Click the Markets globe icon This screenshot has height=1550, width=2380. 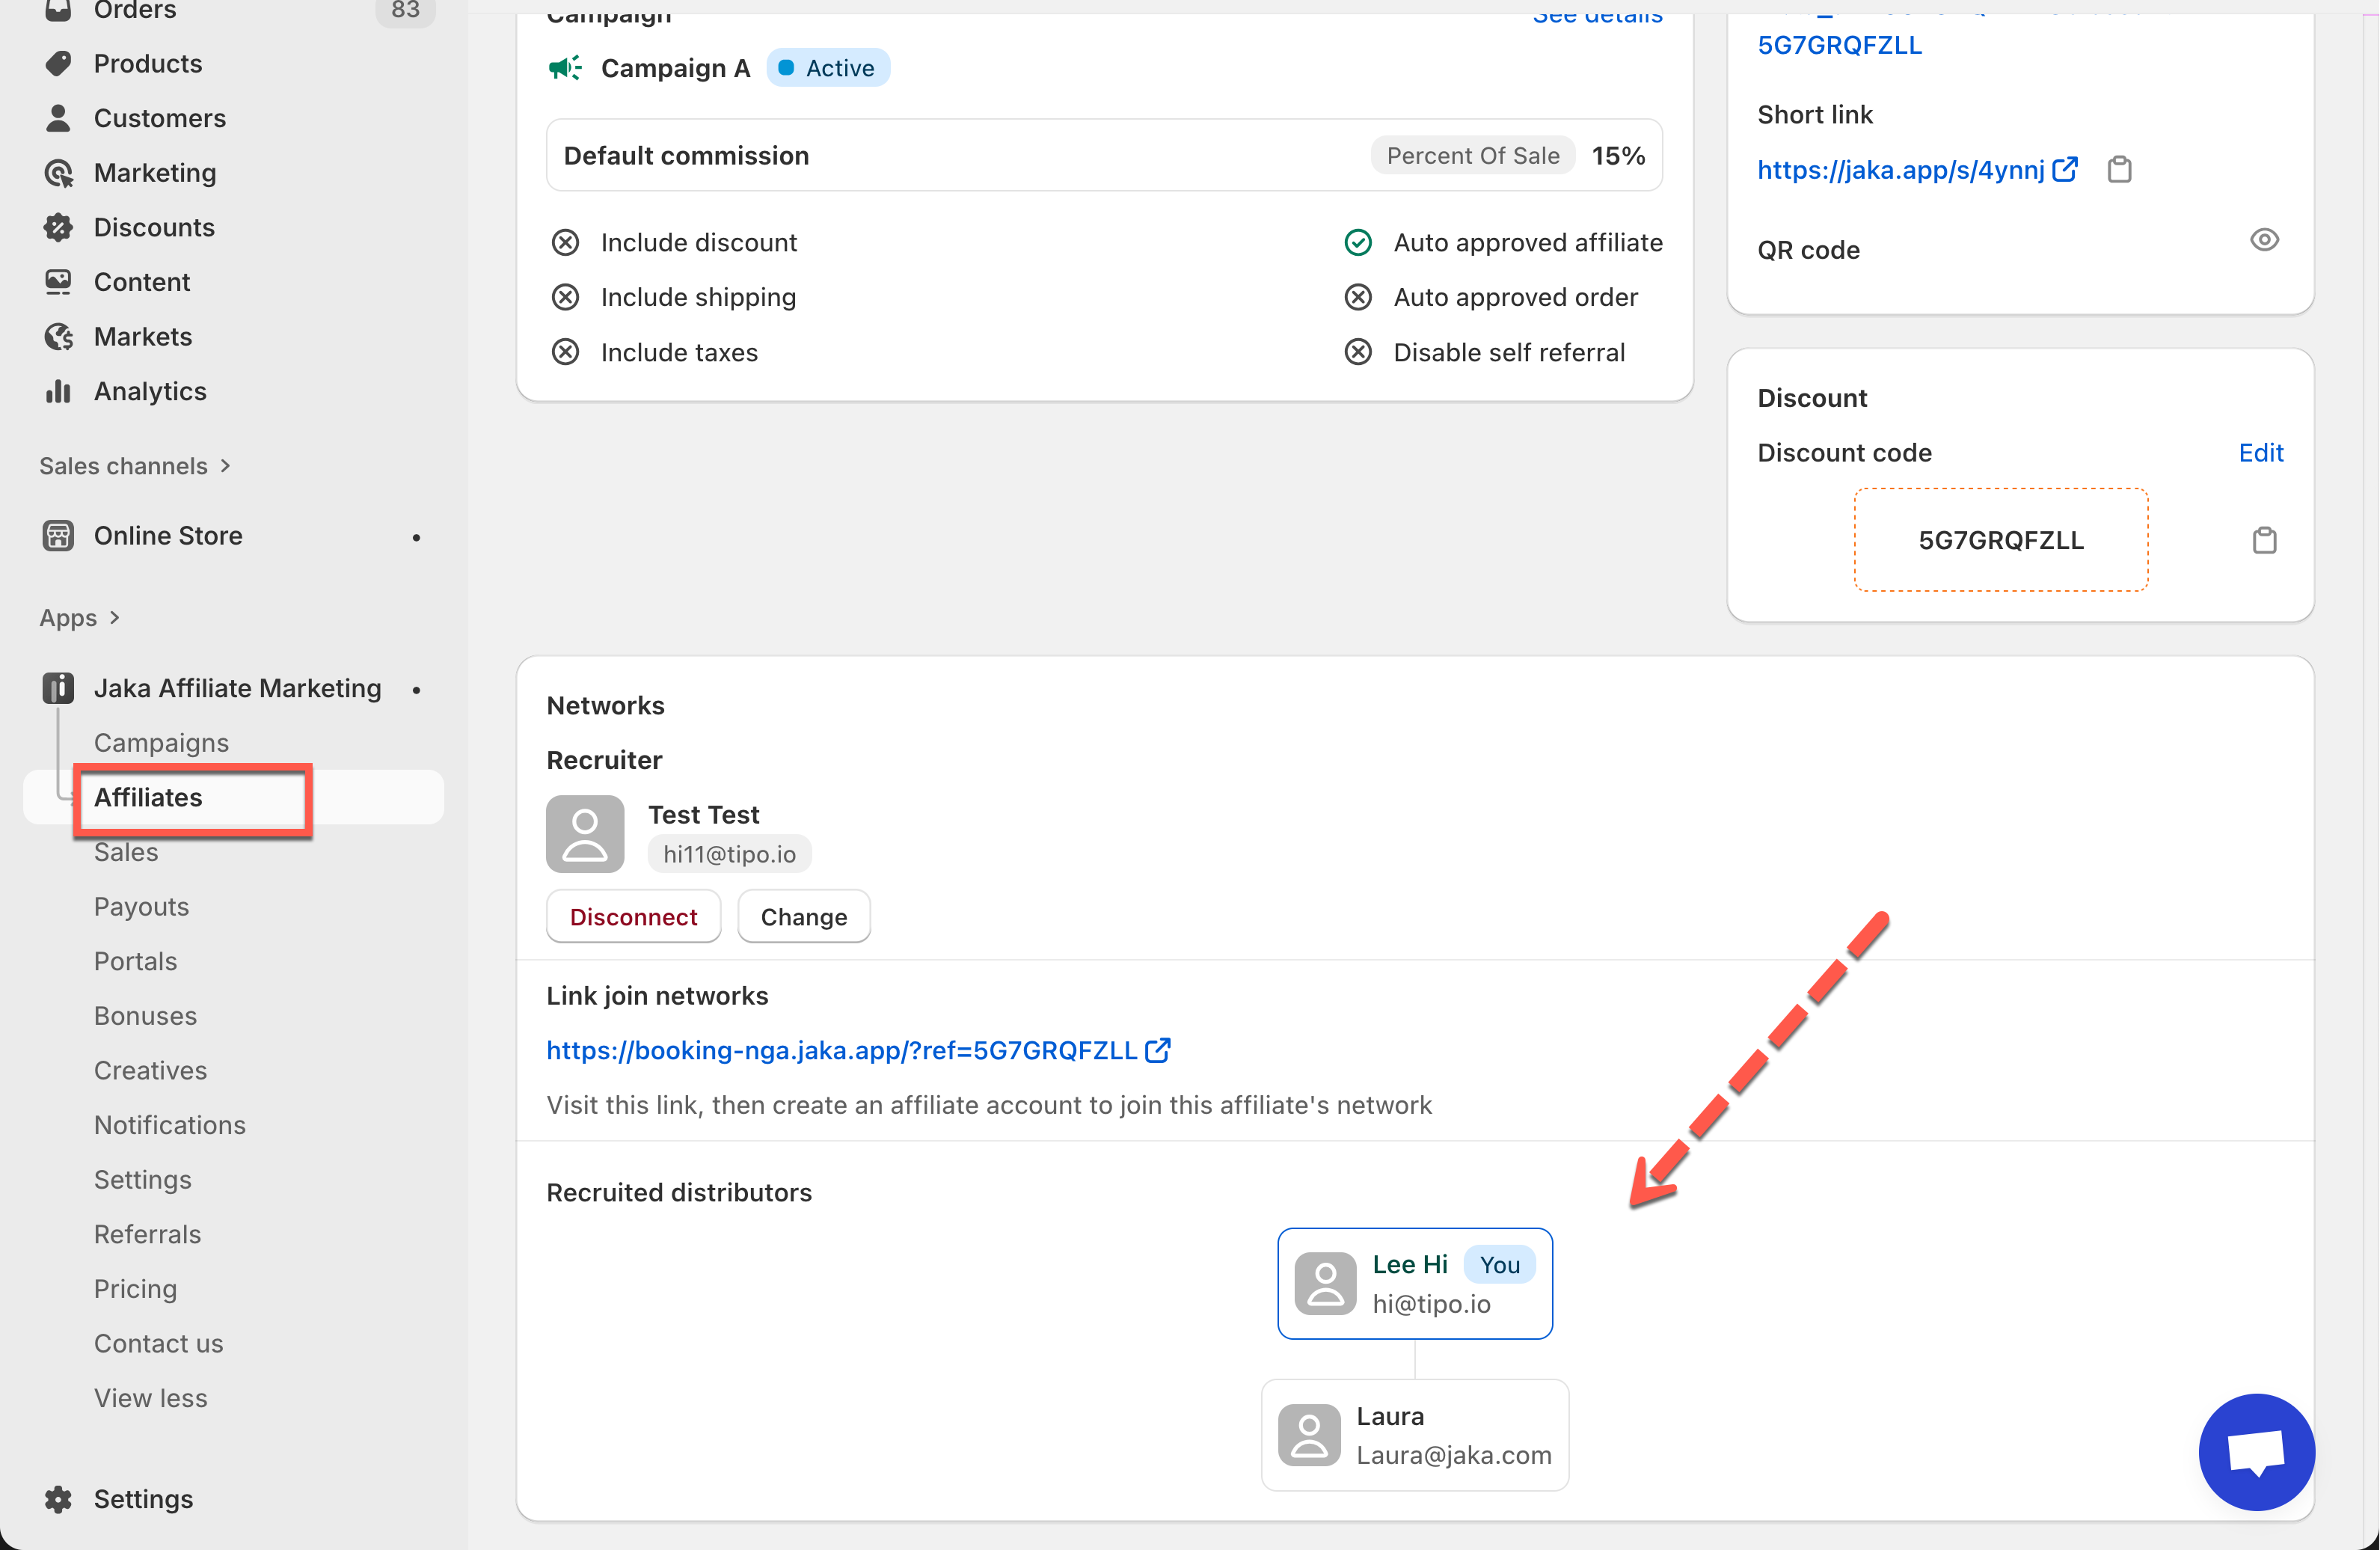click(x=58, y=337)
